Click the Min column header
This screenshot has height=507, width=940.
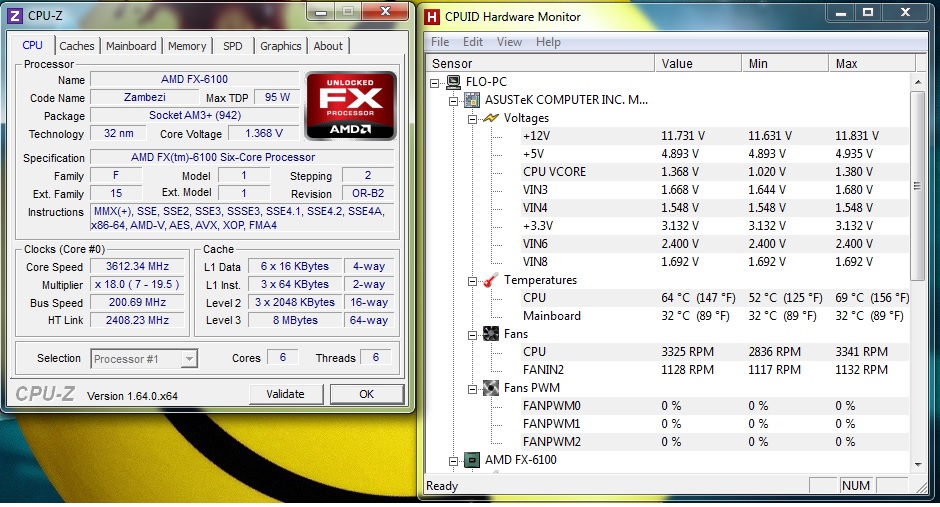[785, 64]
